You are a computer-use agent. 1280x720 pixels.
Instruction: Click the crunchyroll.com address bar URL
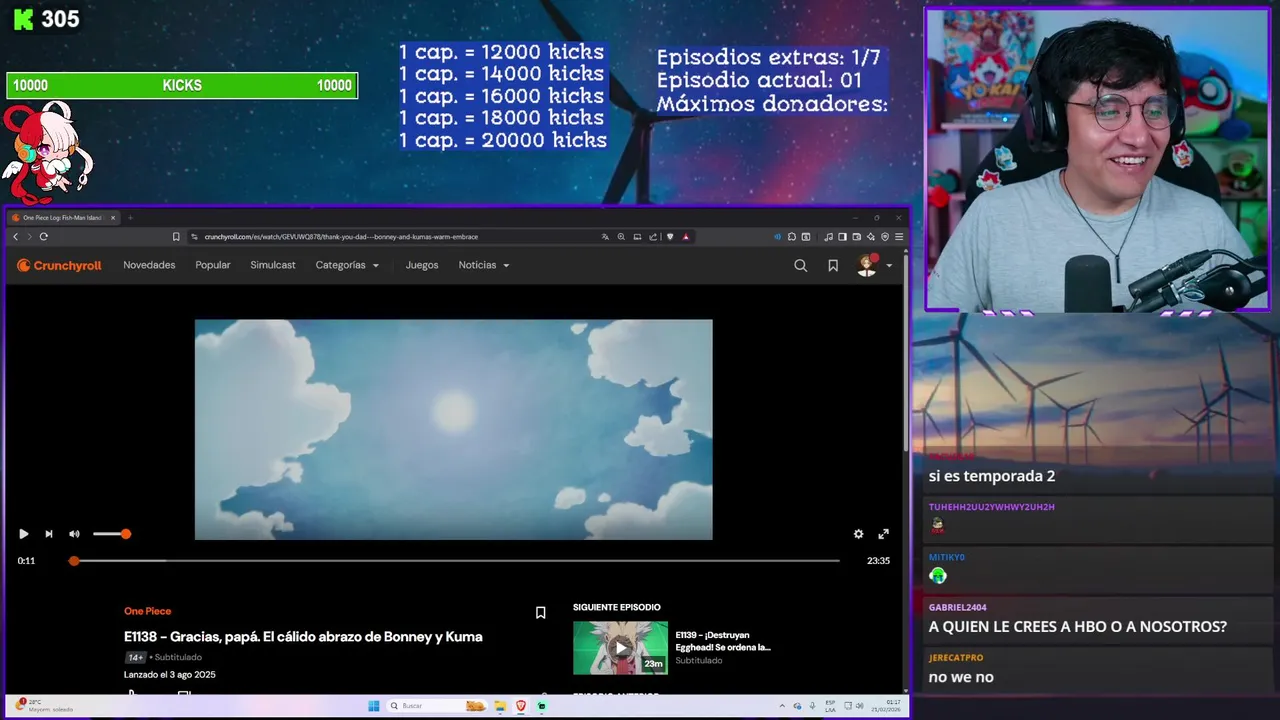[x=341, y=237]
